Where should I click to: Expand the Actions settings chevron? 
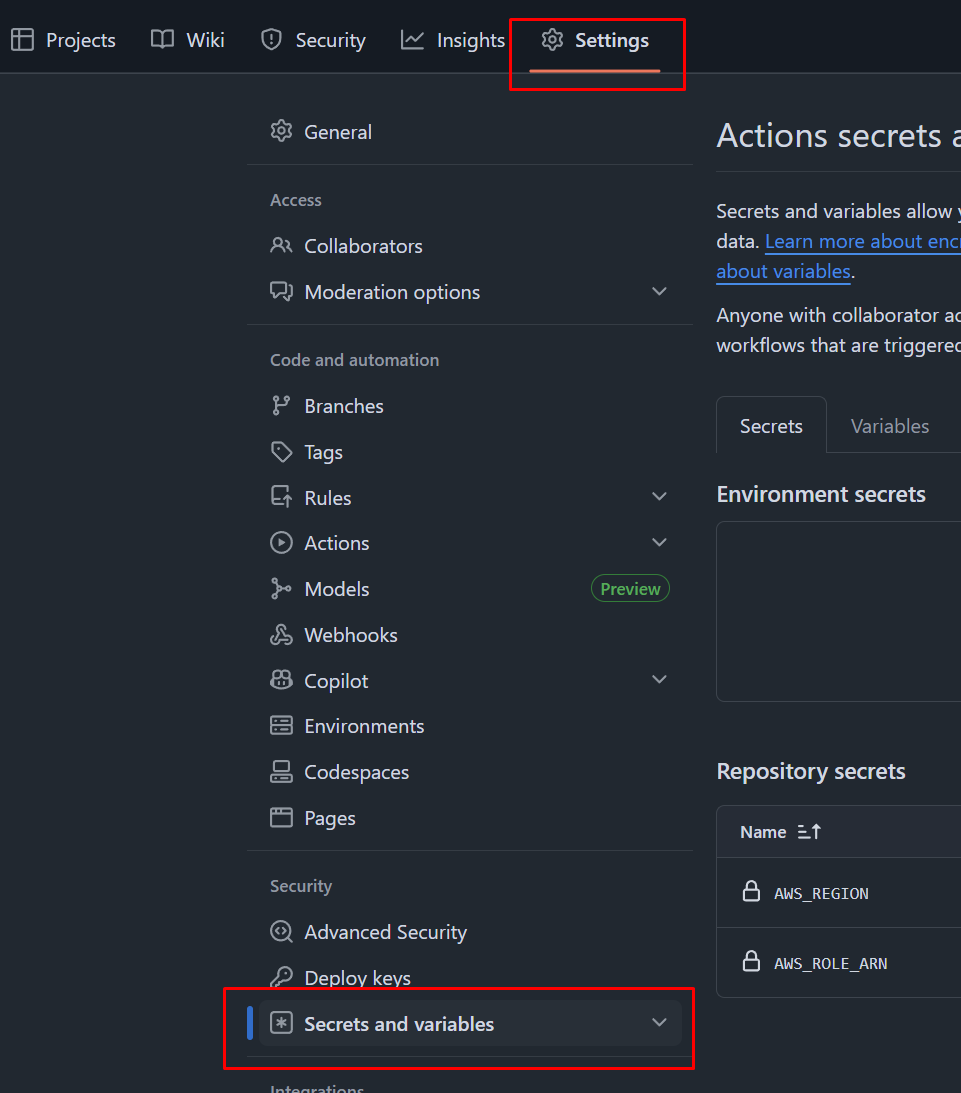pyautogui.click(x=659, y=543)
